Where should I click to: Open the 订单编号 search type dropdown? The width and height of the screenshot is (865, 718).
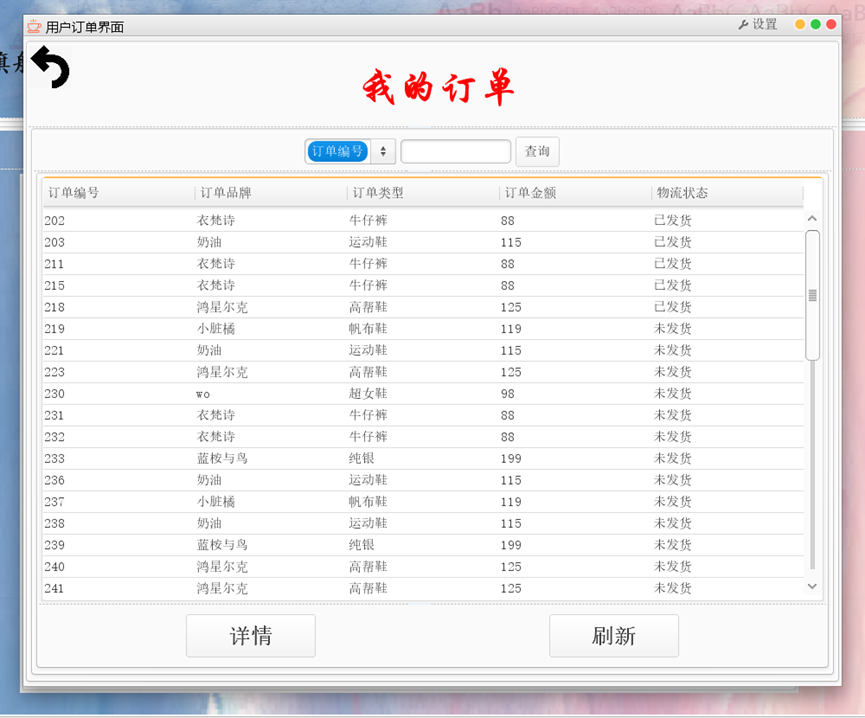click(x=337, y=151)
